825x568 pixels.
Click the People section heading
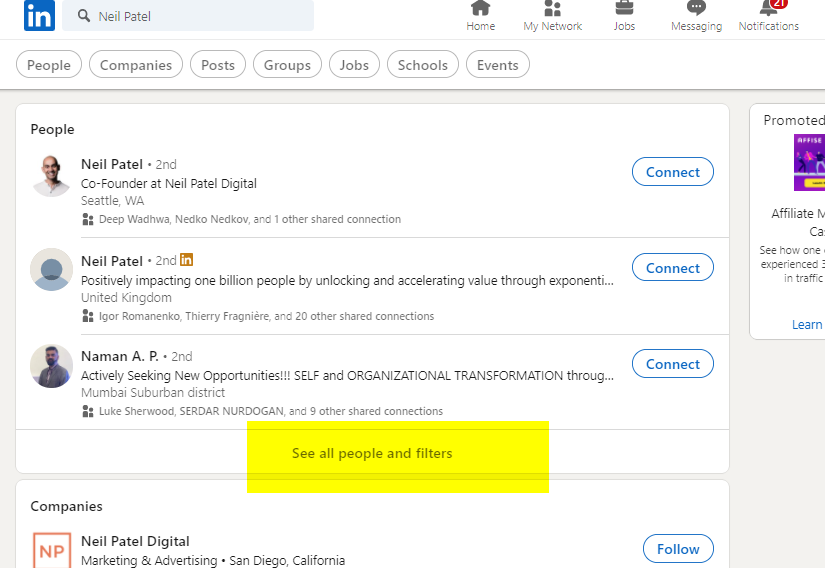click(52, 129)
